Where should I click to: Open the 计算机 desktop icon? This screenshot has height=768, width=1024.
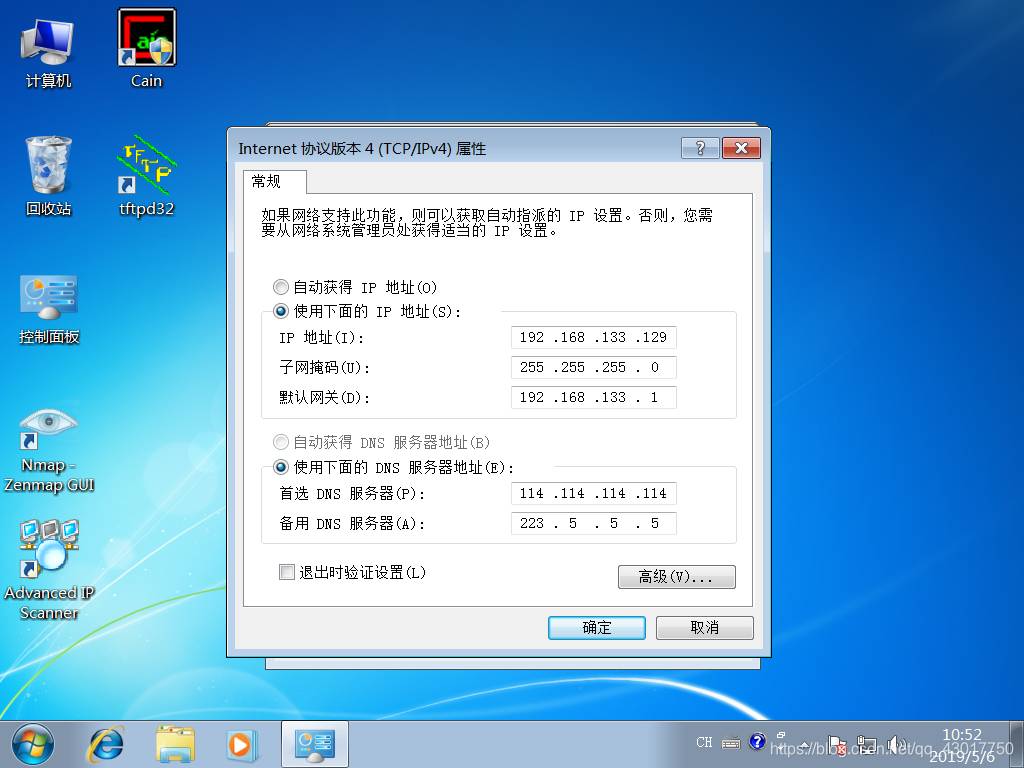pos(48,54)
